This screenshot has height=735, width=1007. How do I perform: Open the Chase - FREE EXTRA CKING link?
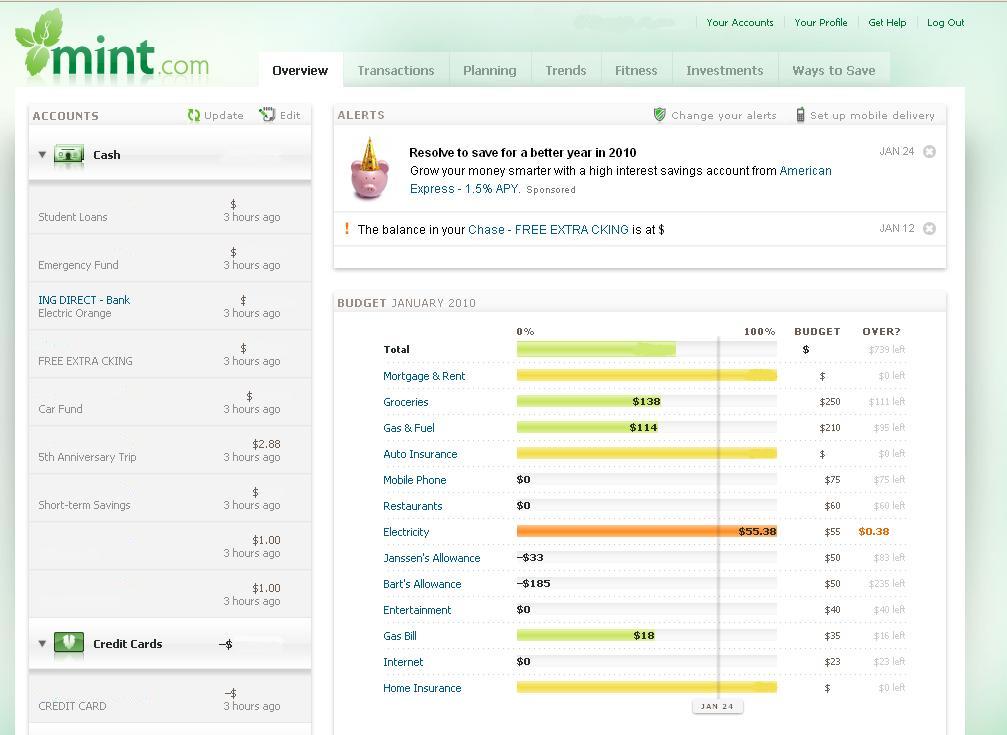coord(548,229)
